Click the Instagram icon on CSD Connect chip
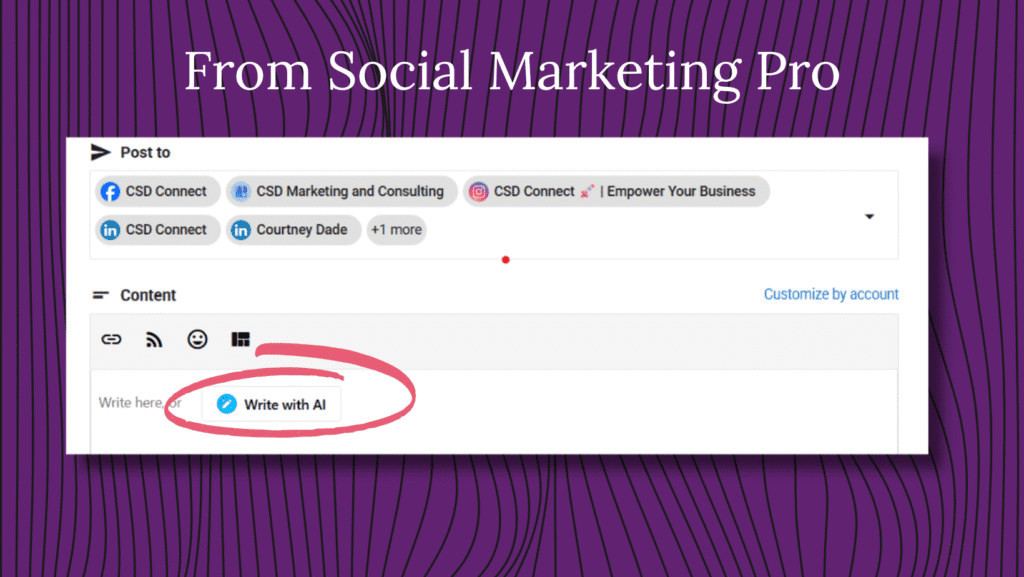1024x577 pixels. click(x=479, y=192)
